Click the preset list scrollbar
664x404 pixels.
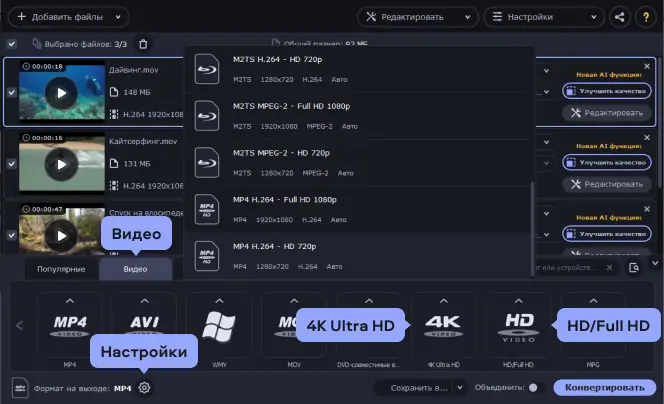click(532, 229)
